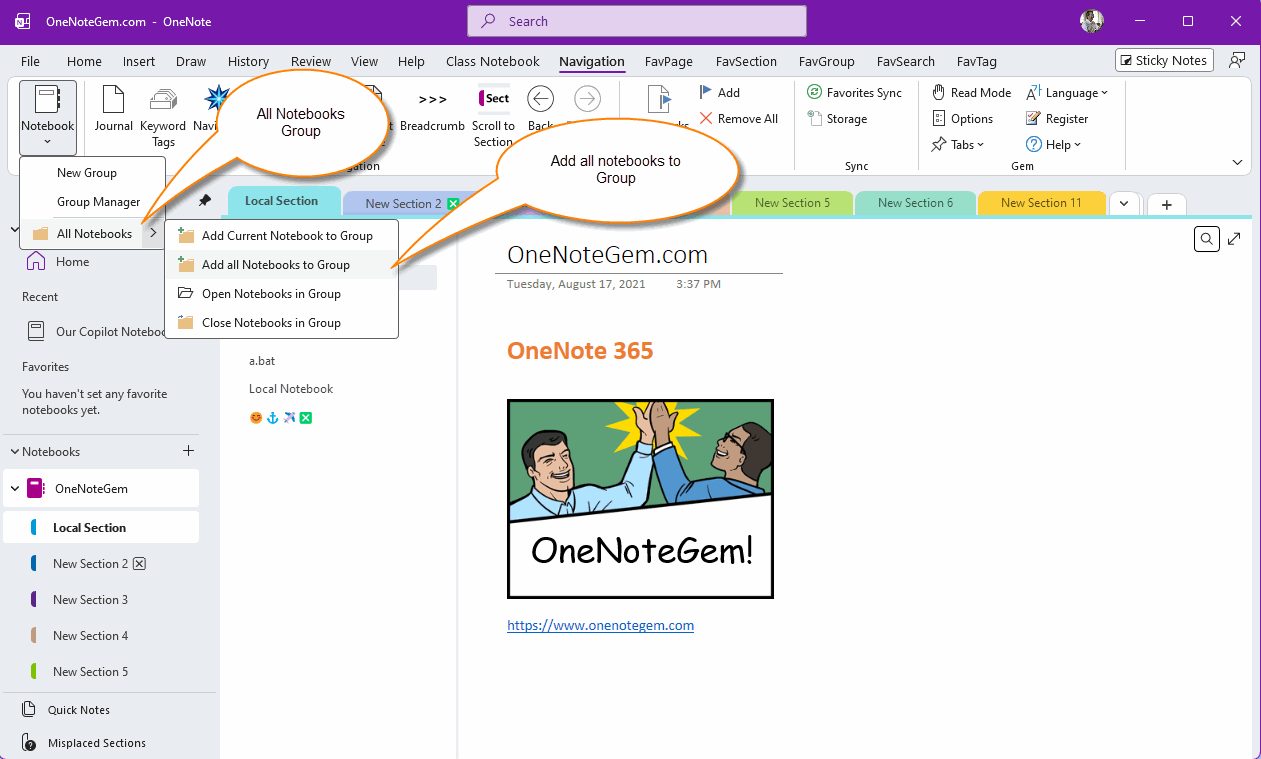
Task: Select the a.bat page
Action: point(262,360)
